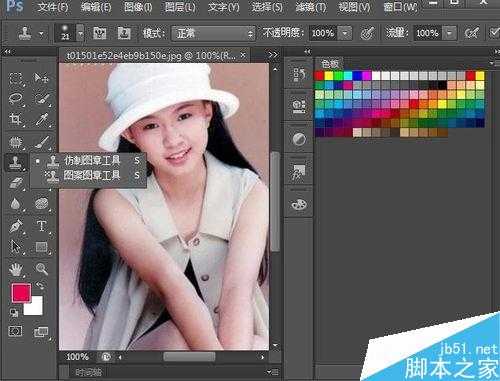
Task: Open the Brush panel toggle in options bar
Action: tap(99, 33)
